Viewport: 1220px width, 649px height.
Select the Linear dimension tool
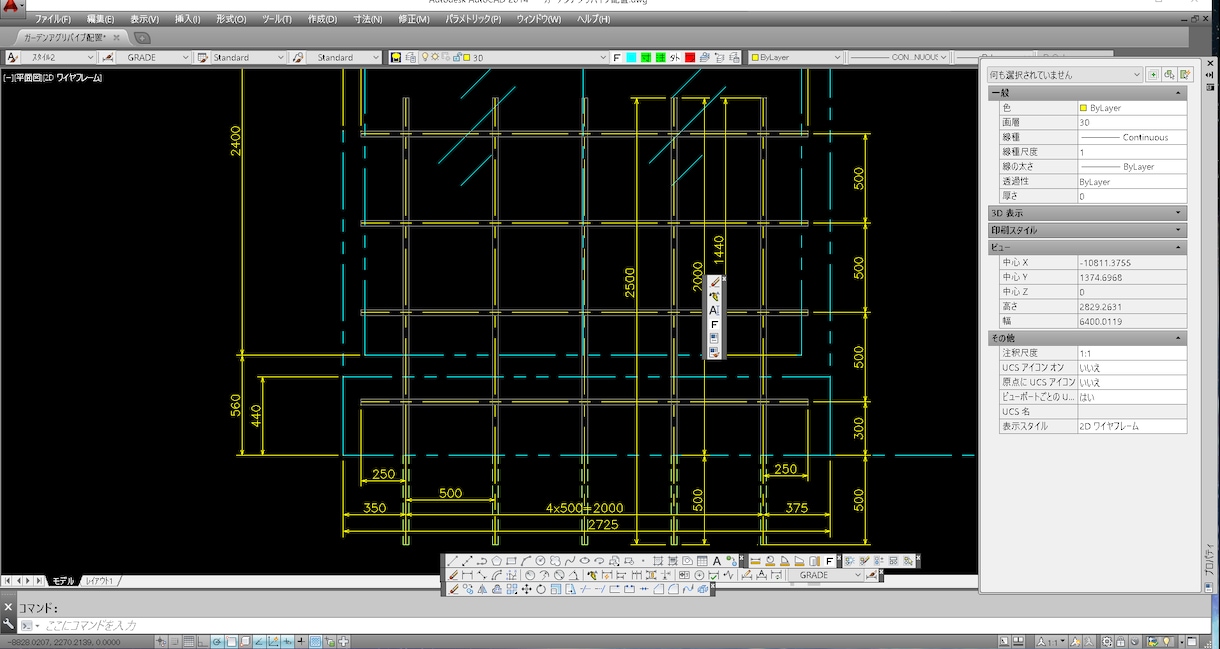pos(468,575)
